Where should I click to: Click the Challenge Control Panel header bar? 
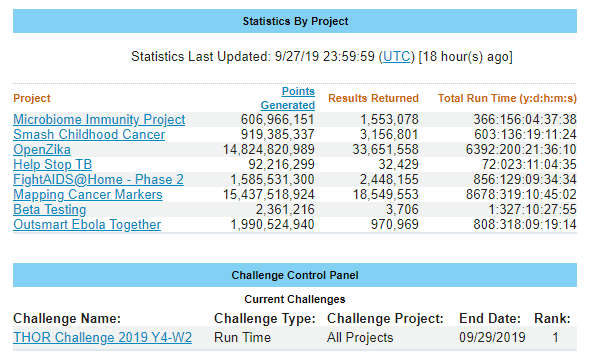[295, 275]
